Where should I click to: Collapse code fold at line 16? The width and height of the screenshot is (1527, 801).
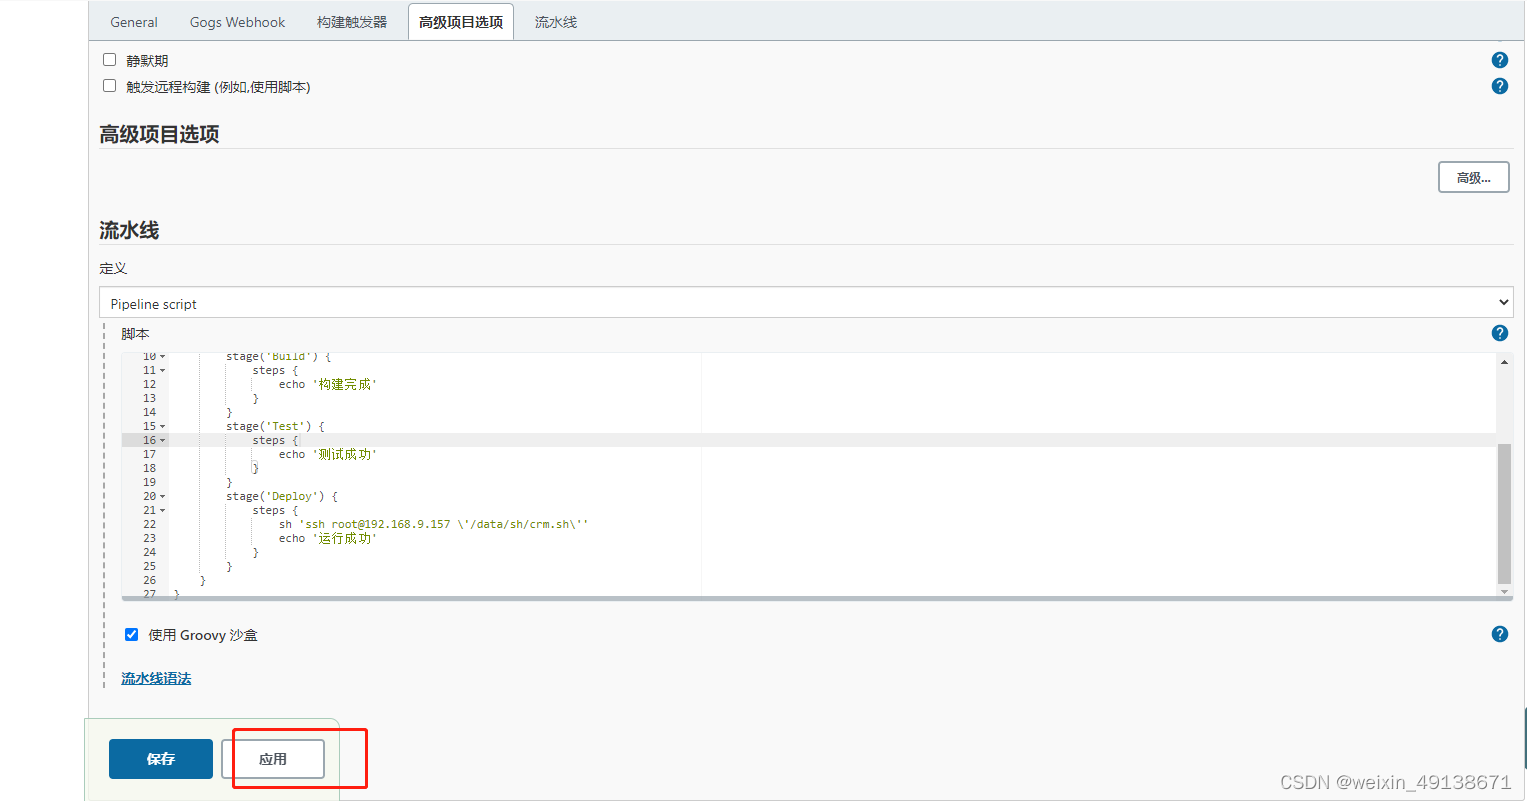163,441
